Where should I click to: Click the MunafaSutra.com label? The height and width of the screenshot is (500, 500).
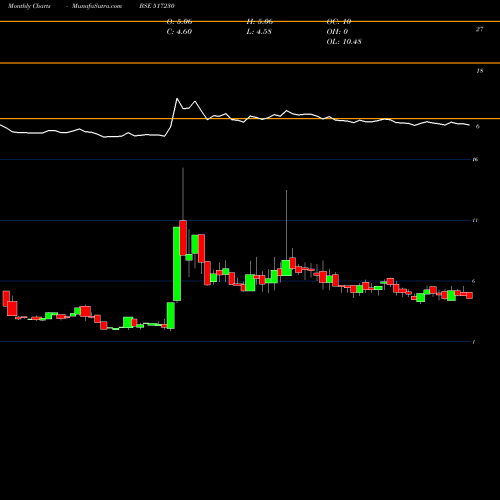tap(97, 6)
